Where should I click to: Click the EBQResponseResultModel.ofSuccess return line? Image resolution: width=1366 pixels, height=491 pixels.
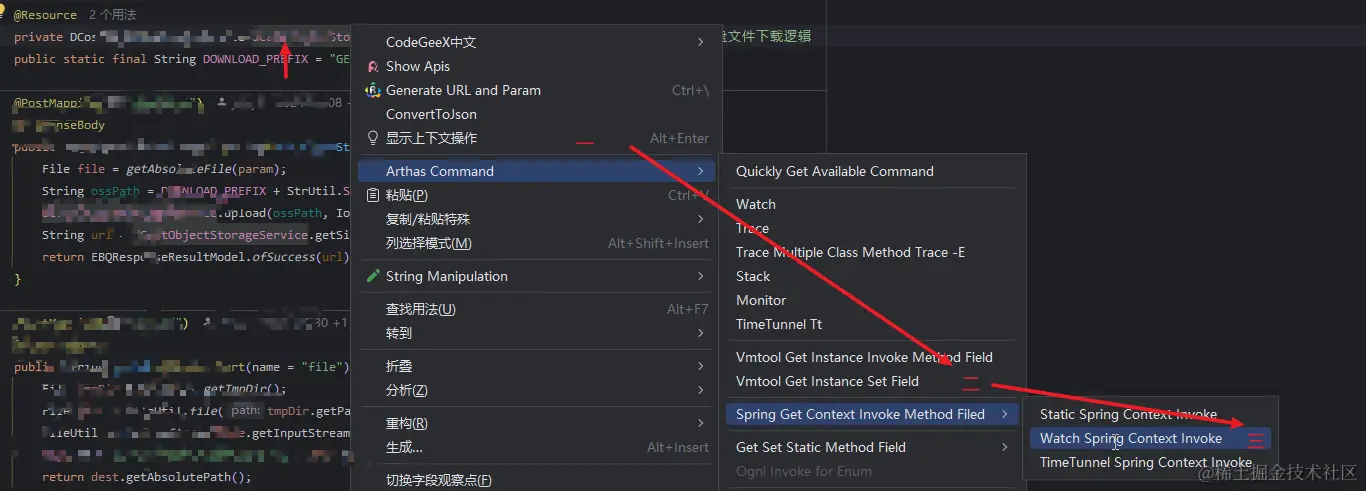click(195, 257)
